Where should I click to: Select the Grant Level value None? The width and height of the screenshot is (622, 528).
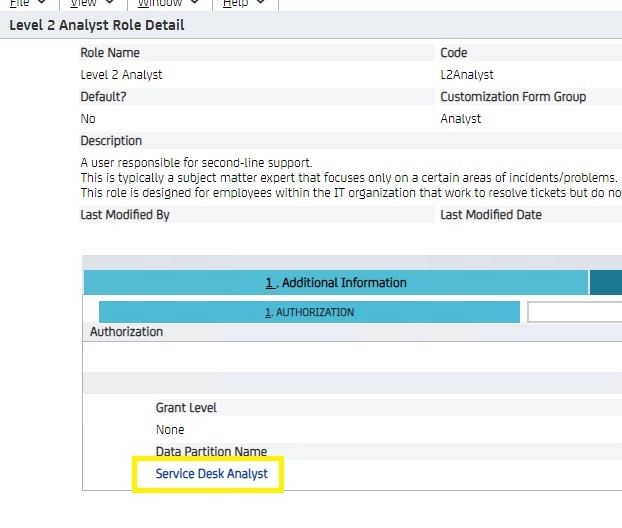point(170,430)
